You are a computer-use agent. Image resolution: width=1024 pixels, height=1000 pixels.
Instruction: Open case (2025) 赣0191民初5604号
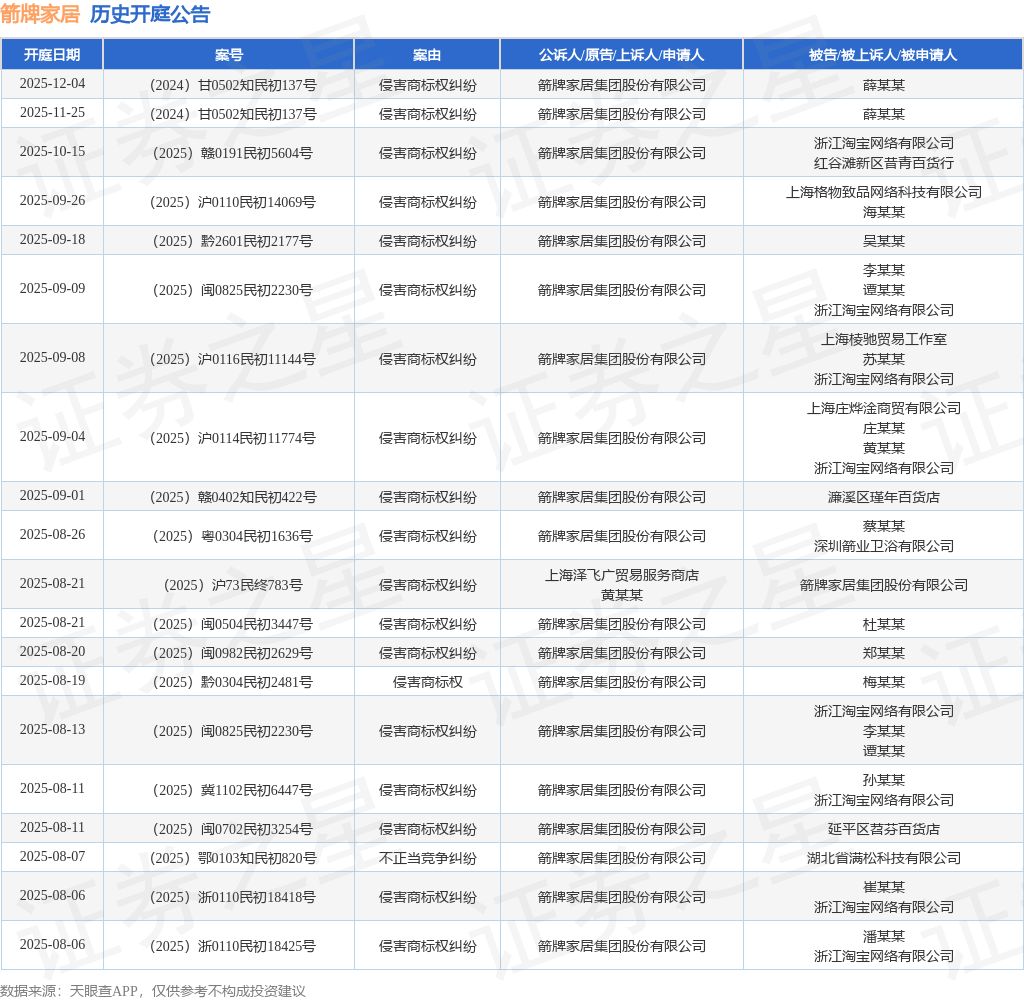[x=232, y=153]
